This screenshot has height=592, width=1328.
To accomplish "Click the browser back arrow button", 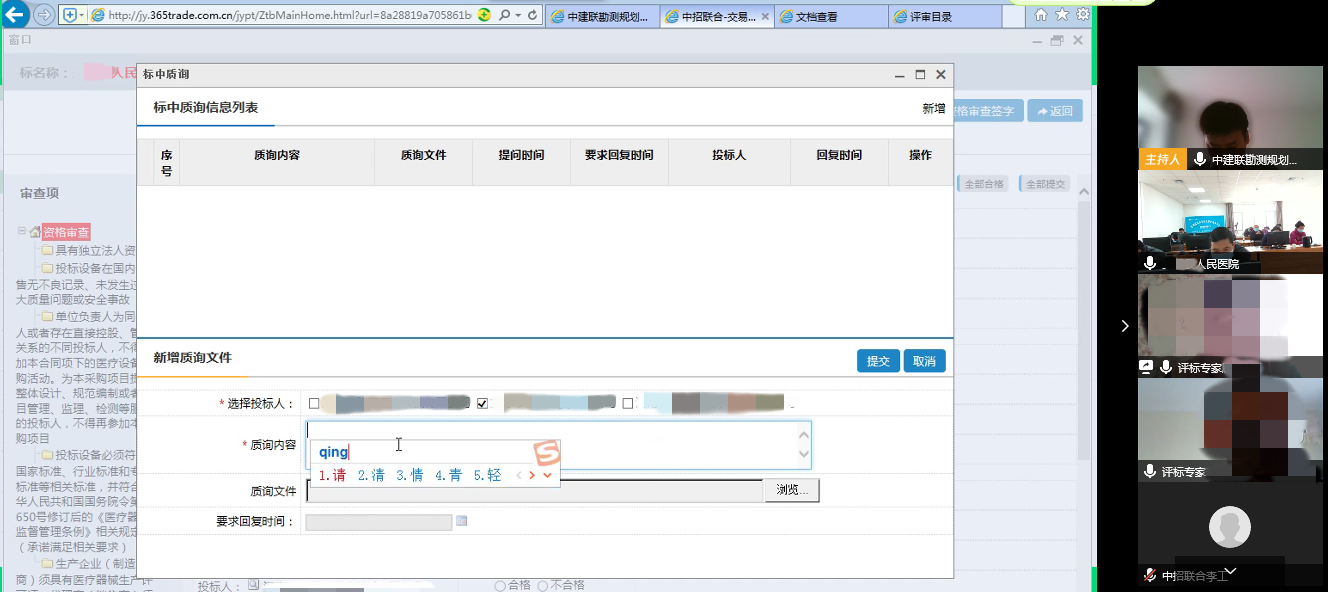I will coord(16,15).
